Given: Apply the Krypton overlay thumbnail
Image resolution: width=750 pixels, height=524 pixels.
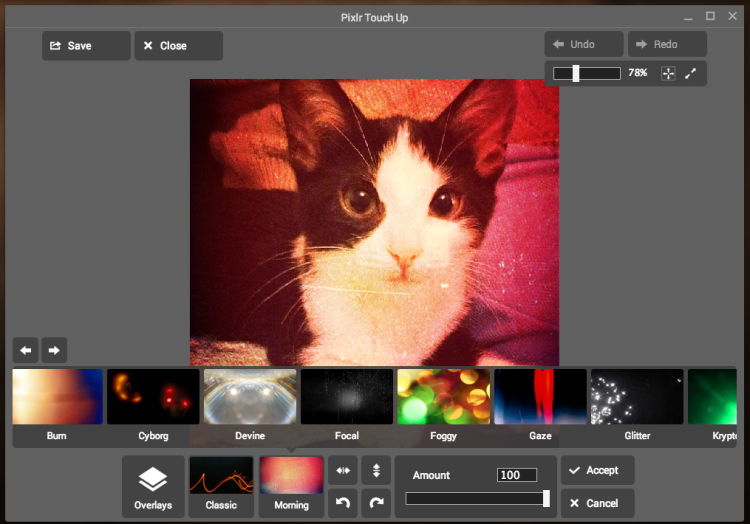Looking at the screenshot, I should tap(712, 397).
